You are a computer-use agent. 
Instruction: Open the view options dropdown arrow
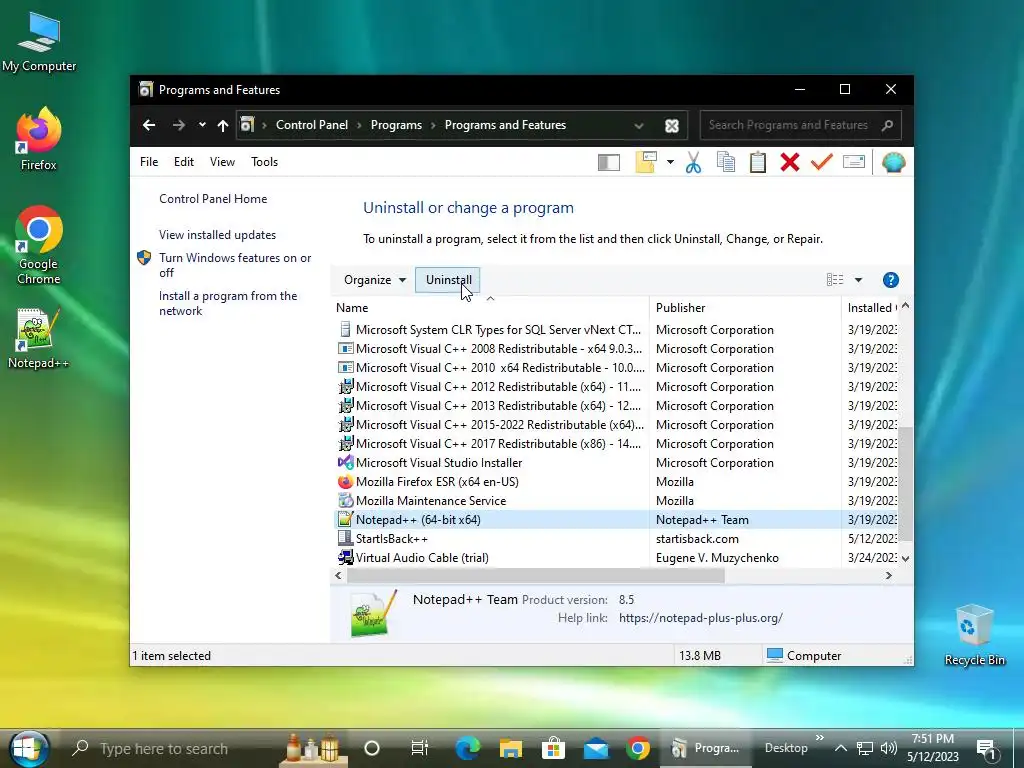coord(858,280)
